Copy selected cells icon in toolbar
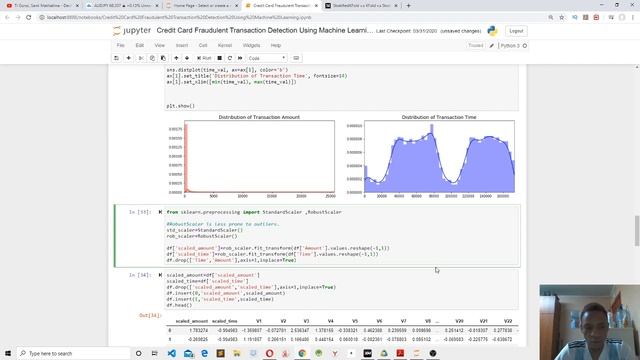This screenshot has width=640, height=360. (152, 58)
